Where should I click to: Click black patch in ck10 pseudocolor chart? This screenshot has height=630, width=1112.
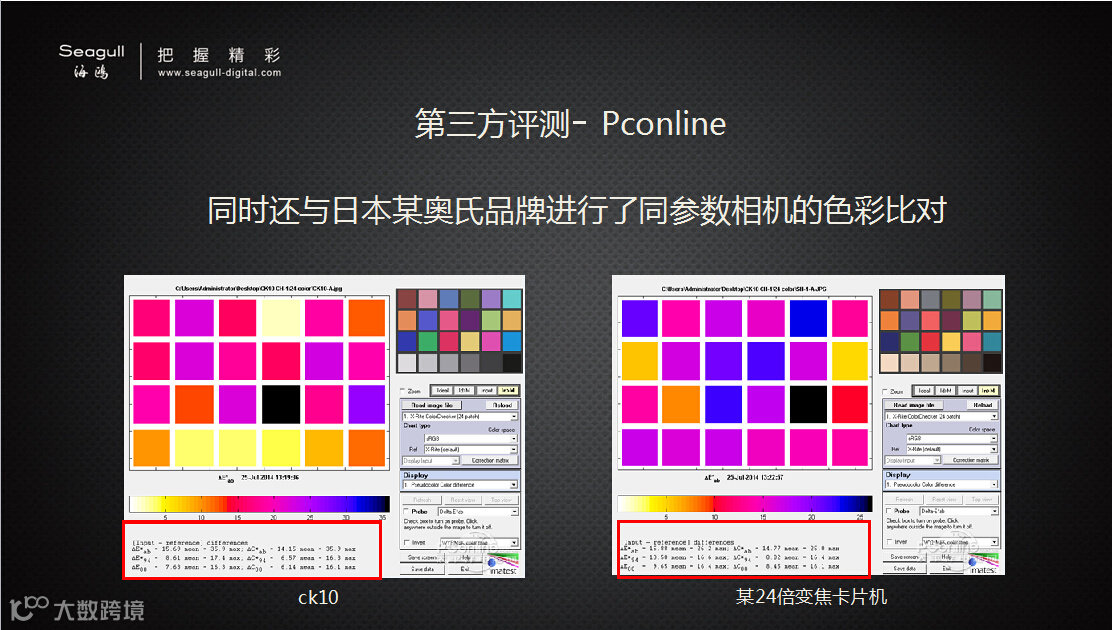tap(281, 404)
